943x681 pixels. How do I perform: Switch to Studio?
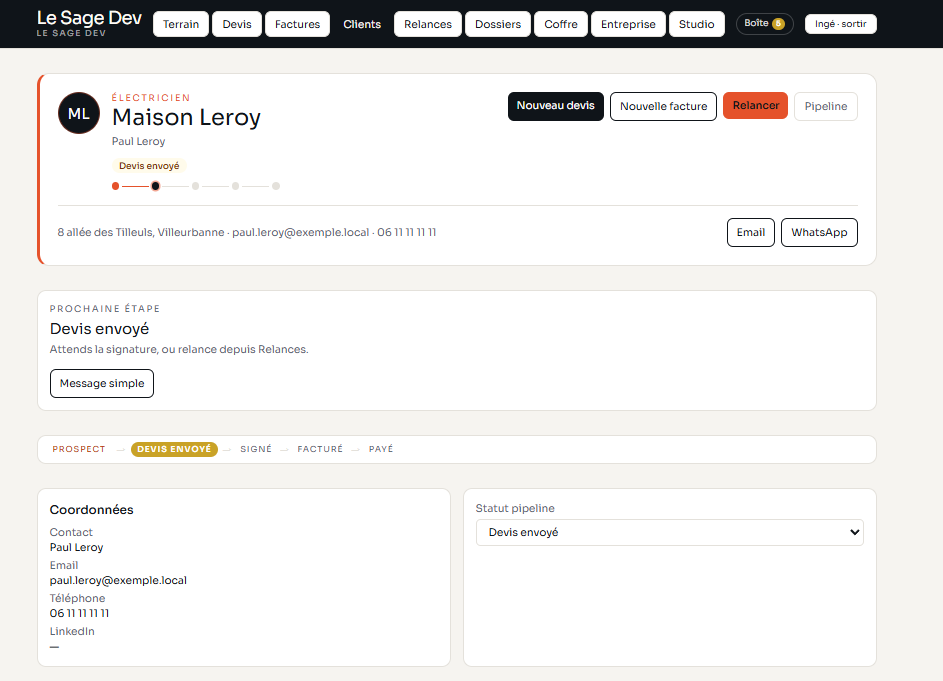click(x=696, y=24)
